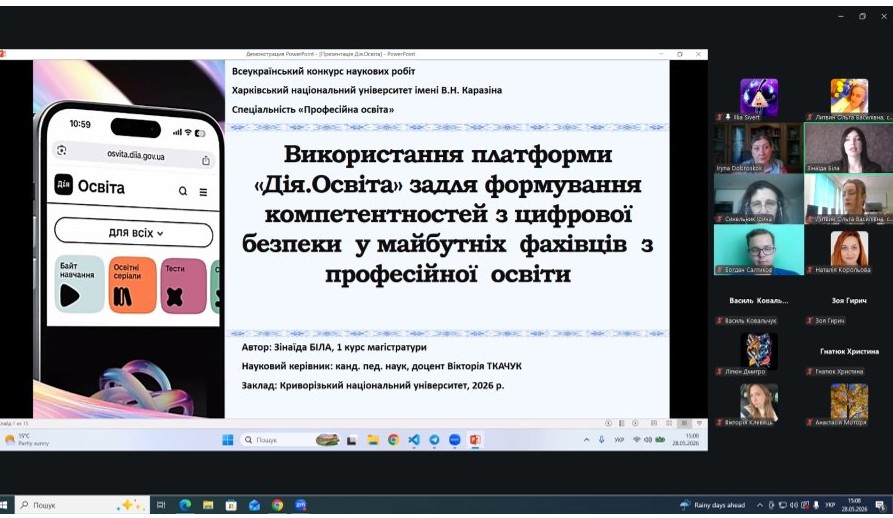Click the Telegram icon in shared-screen taskbar
893x518 pixels.
coord(434,439)
